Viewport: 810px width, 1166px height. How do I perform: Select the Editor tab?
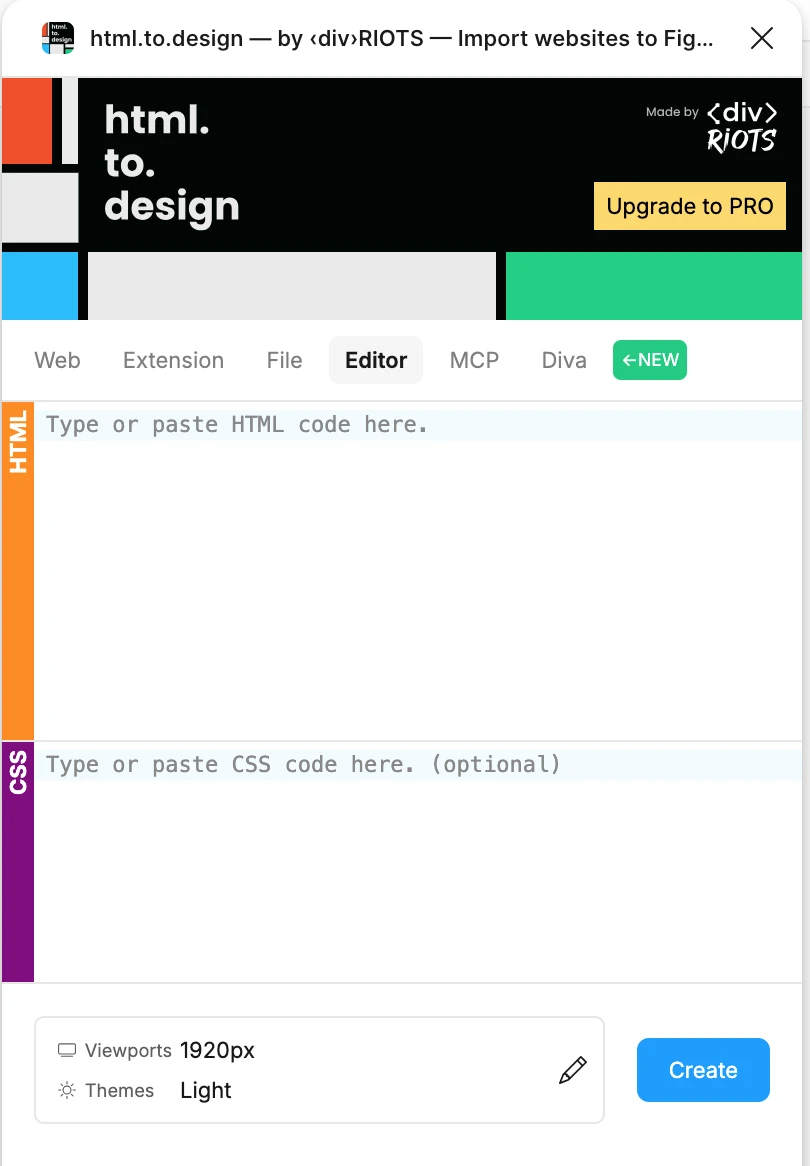point(376,360)
